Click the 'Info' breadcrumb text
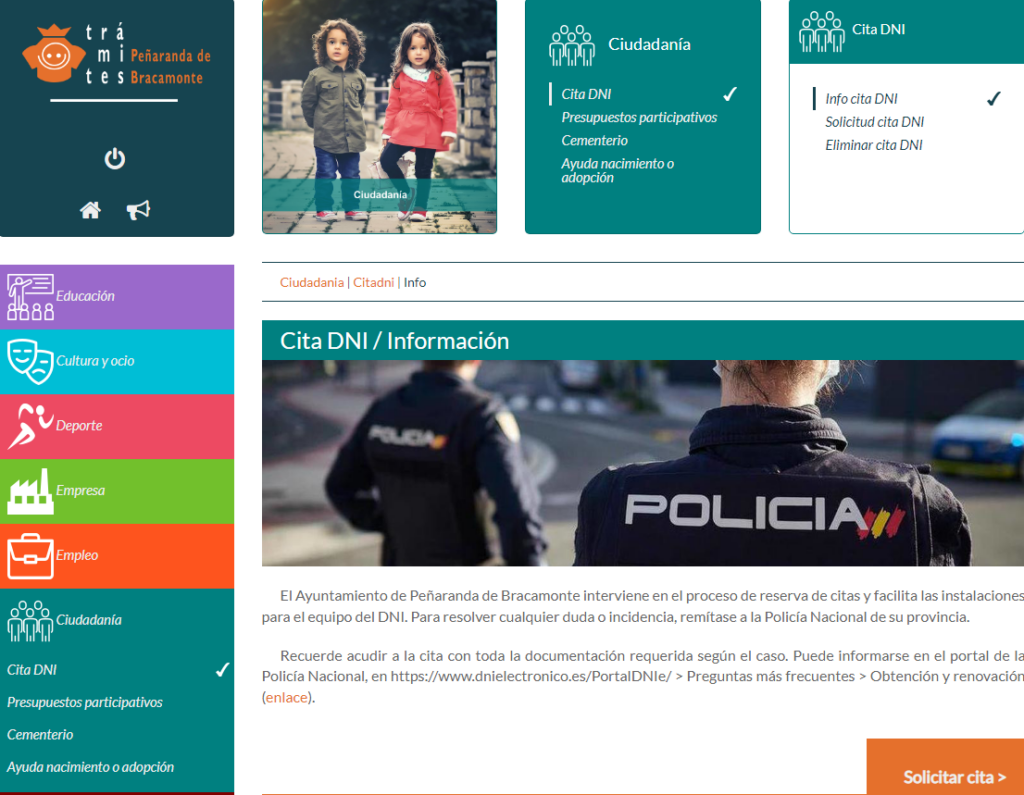This screenshot has height=795, width=1024. [x=415, y=282]
